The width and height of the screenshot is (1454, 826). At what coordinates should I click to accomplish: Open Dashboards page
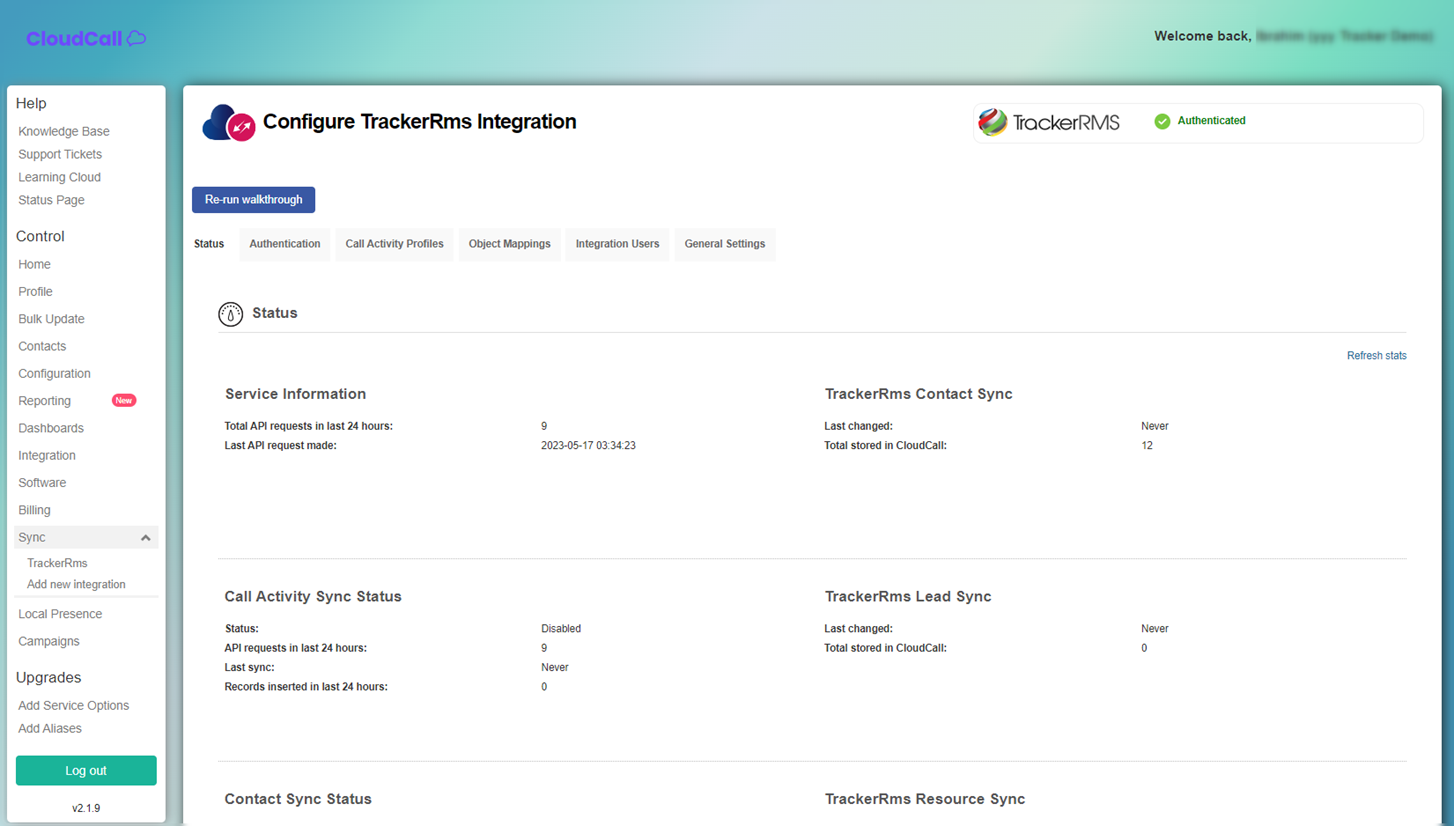click(51, 428)
